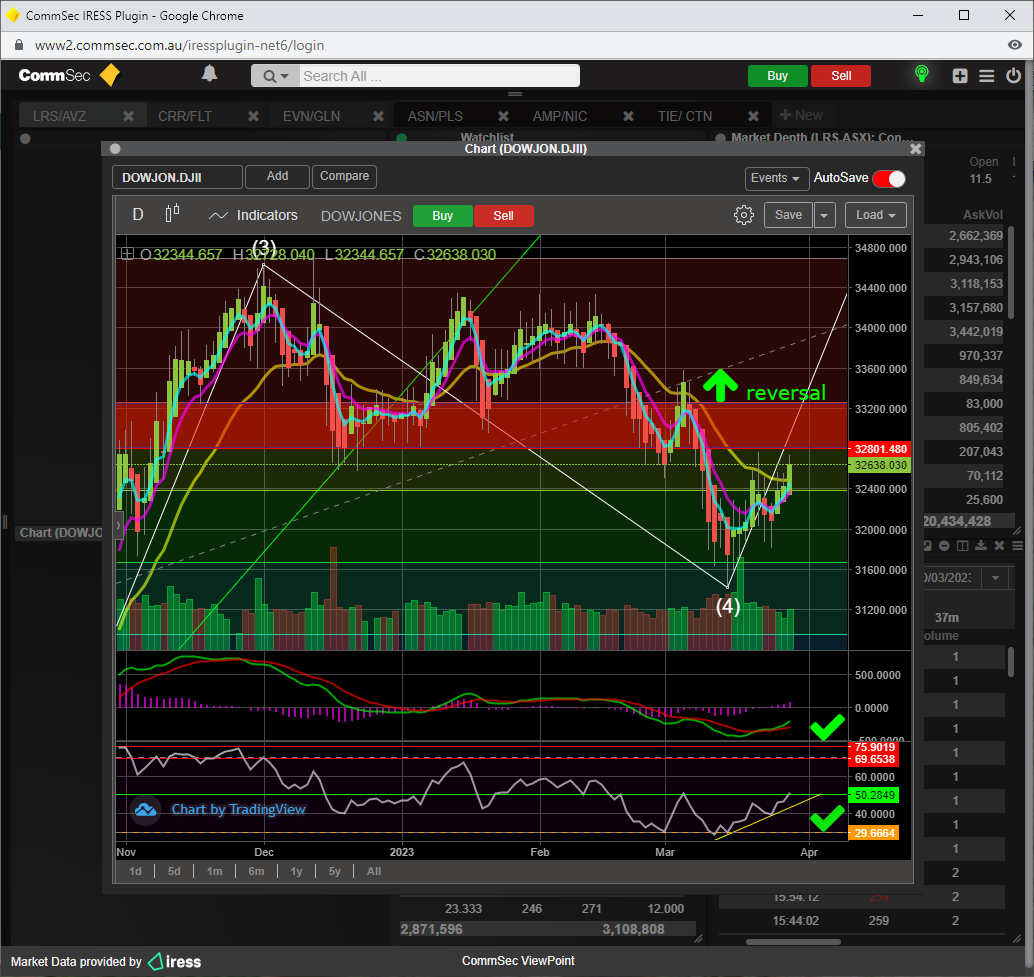Screen dimensions: 1034x977
Task: Switch to the TIE/ CTN tab
Action: [x=684, y=116]
